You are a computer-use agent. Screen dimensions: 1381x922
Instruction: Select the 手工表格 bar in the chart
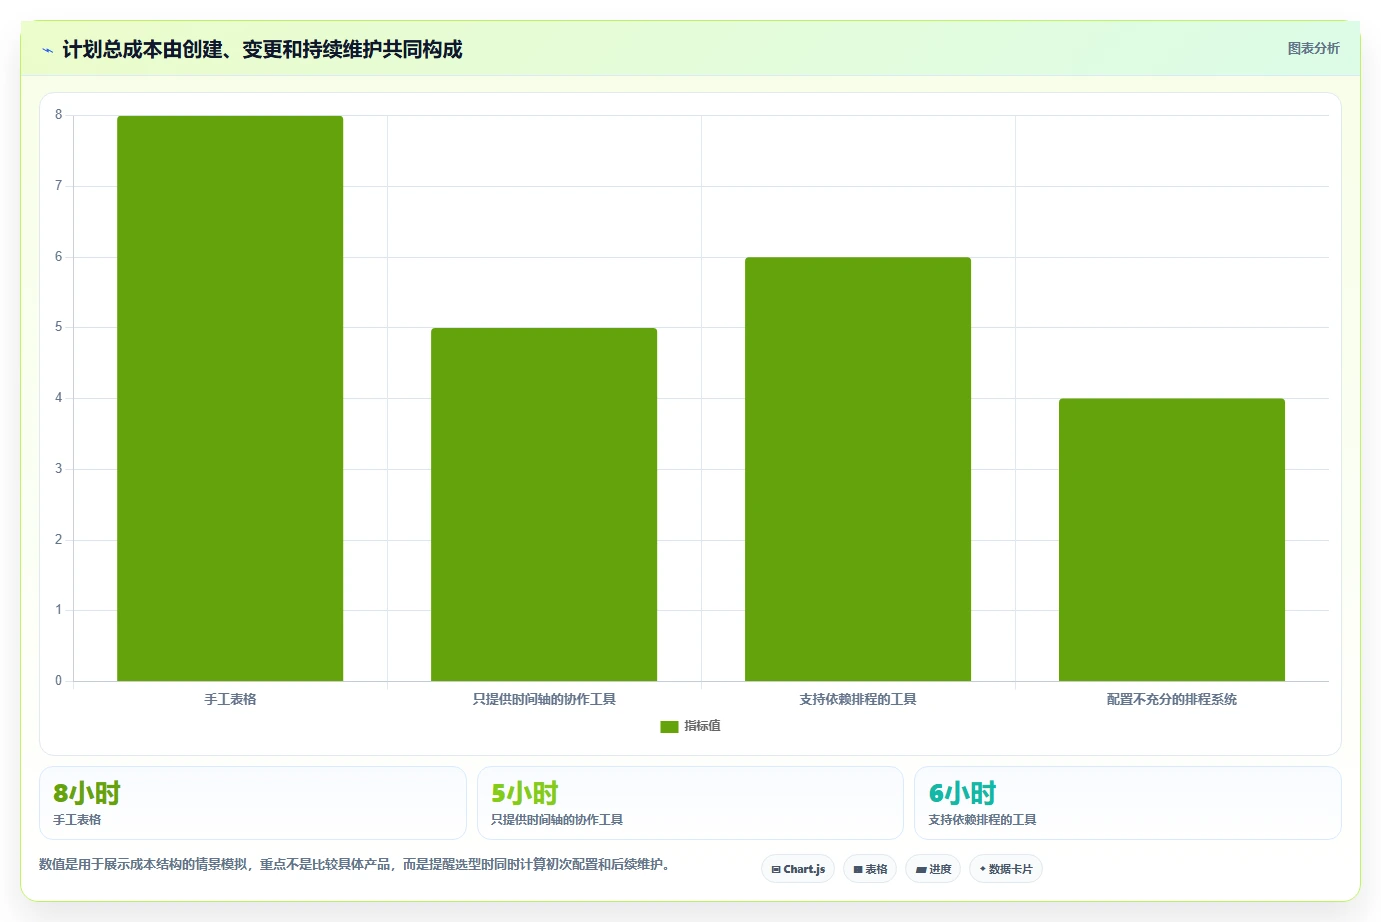(x=230, y=398)
